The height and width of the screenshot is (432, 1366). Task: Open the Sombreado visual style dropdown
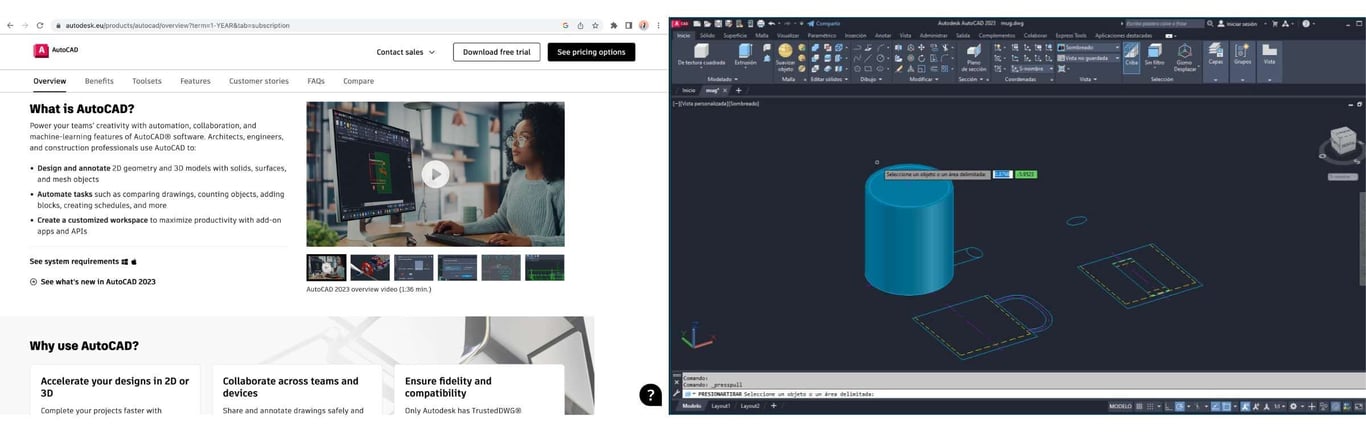coord(1088,47)
